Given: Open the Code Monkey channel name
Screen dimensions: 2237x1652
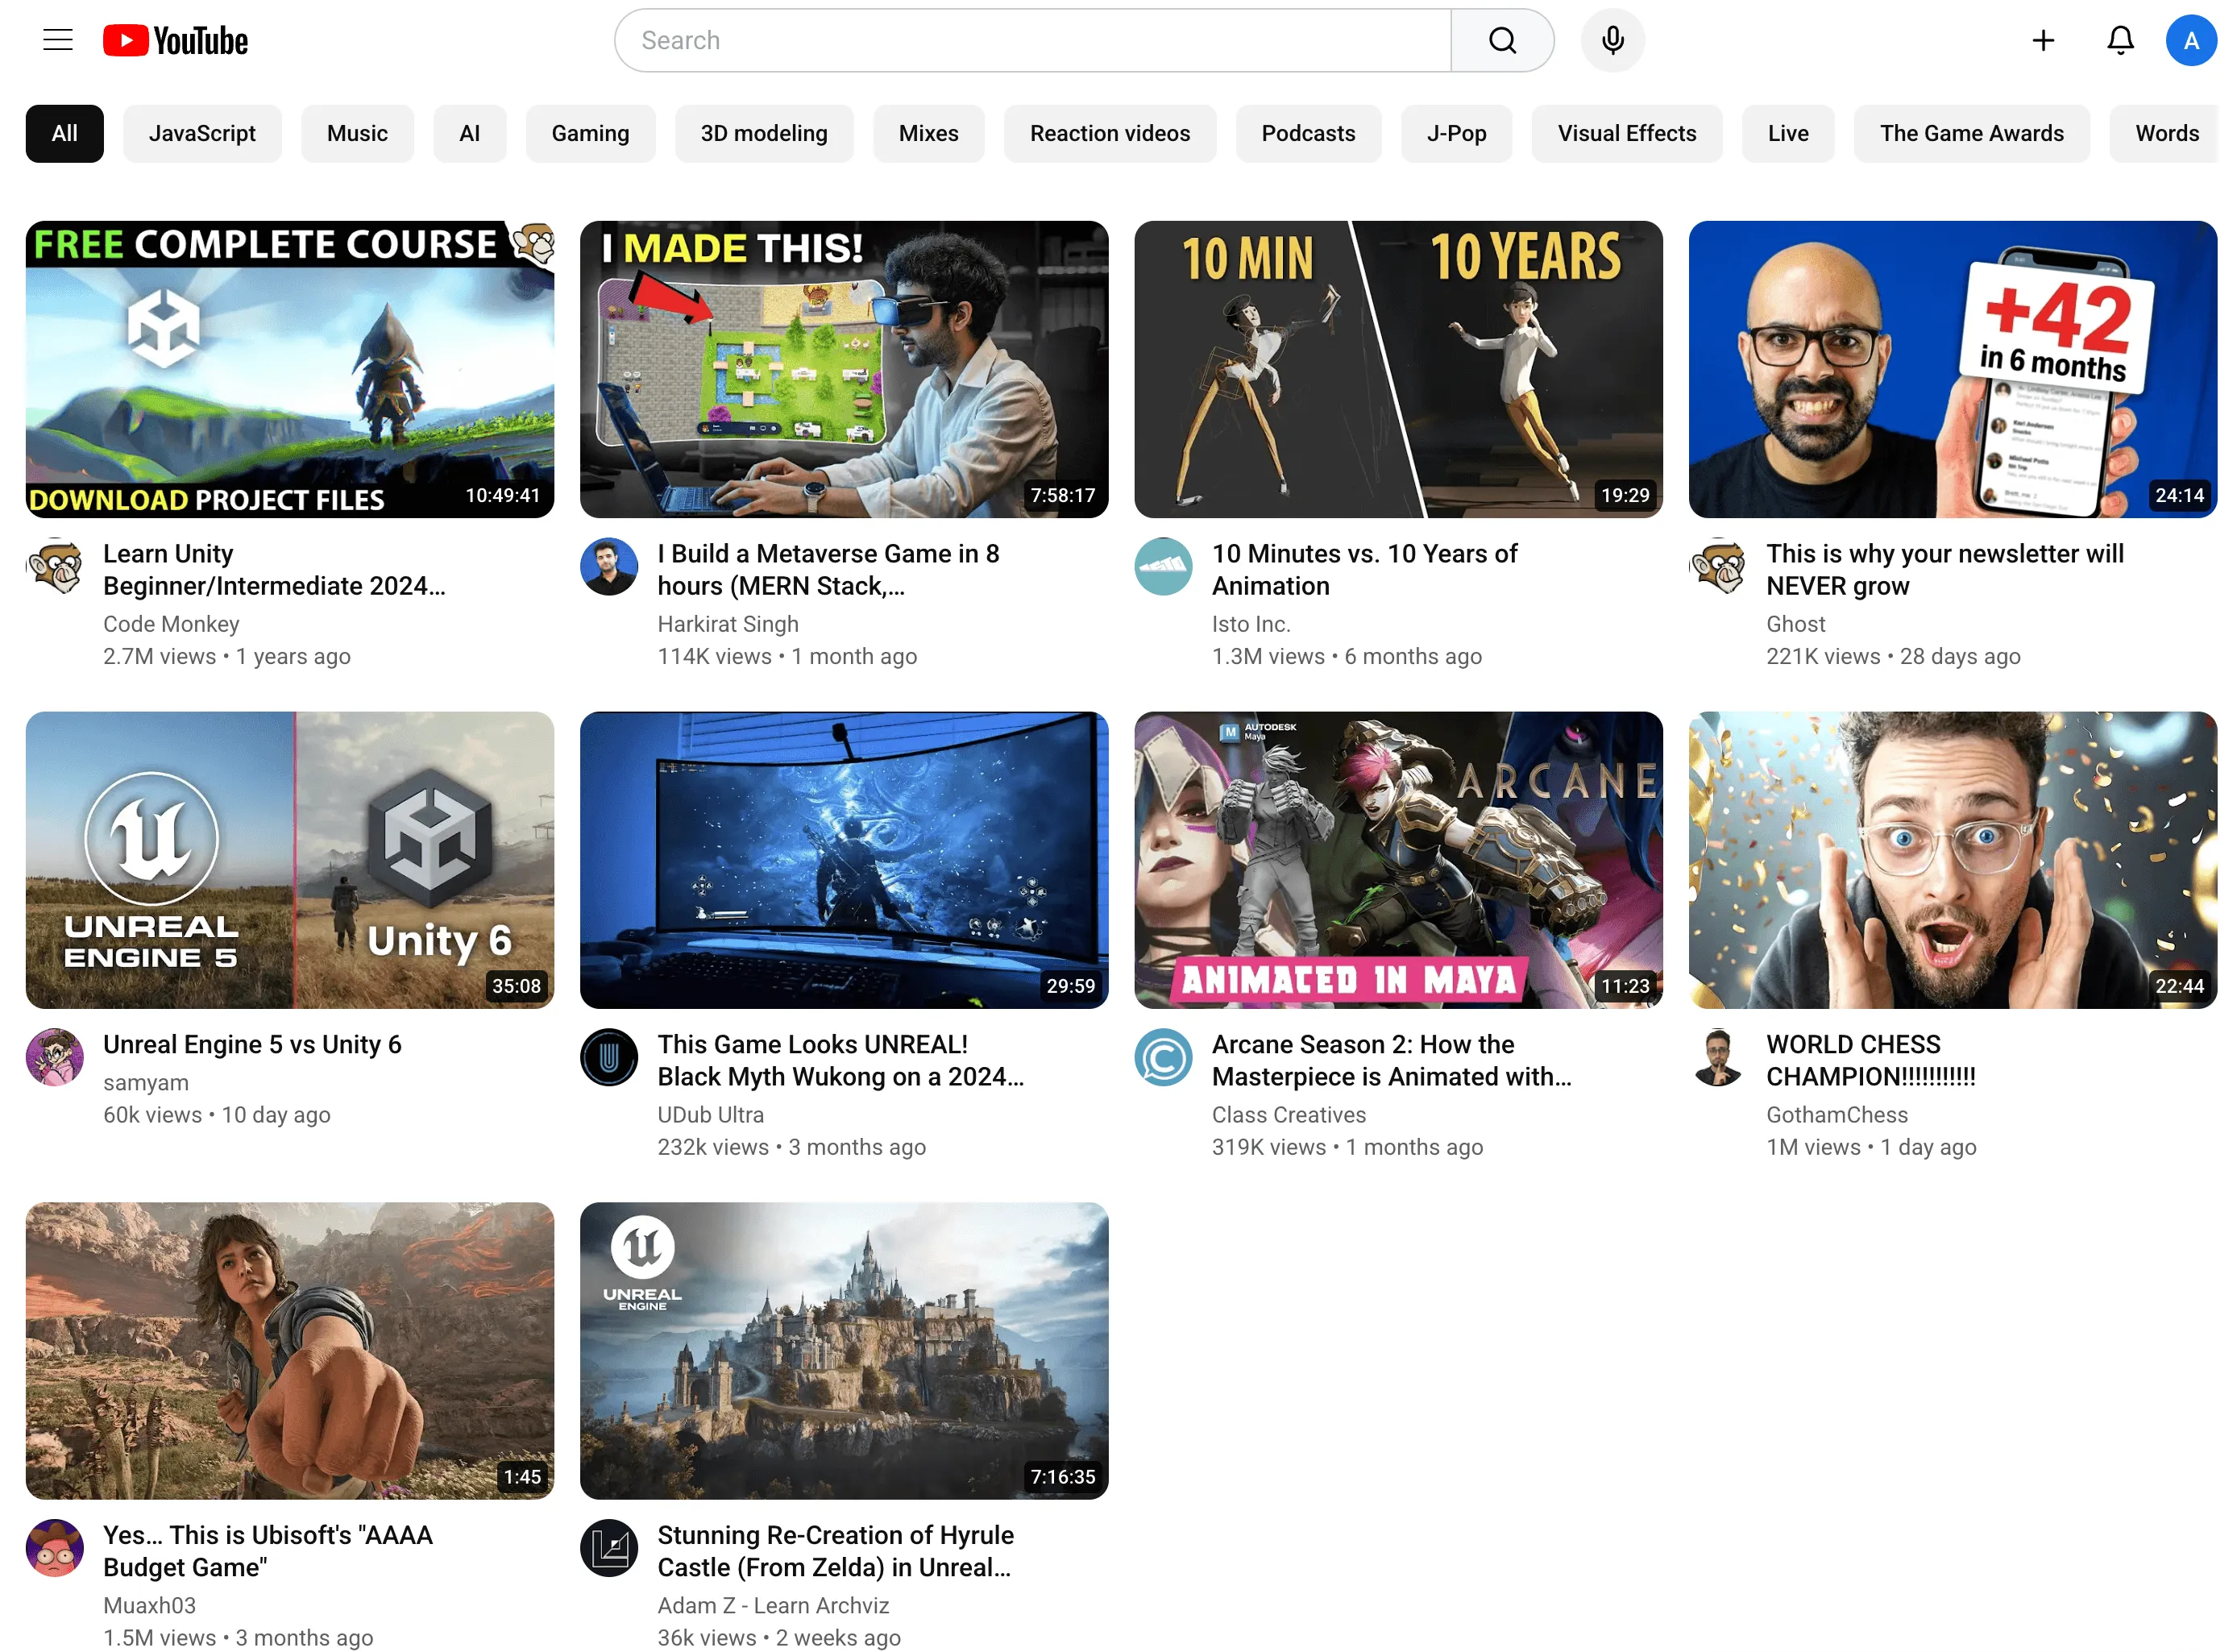Looking at the screenshot, I should (171, 624).
